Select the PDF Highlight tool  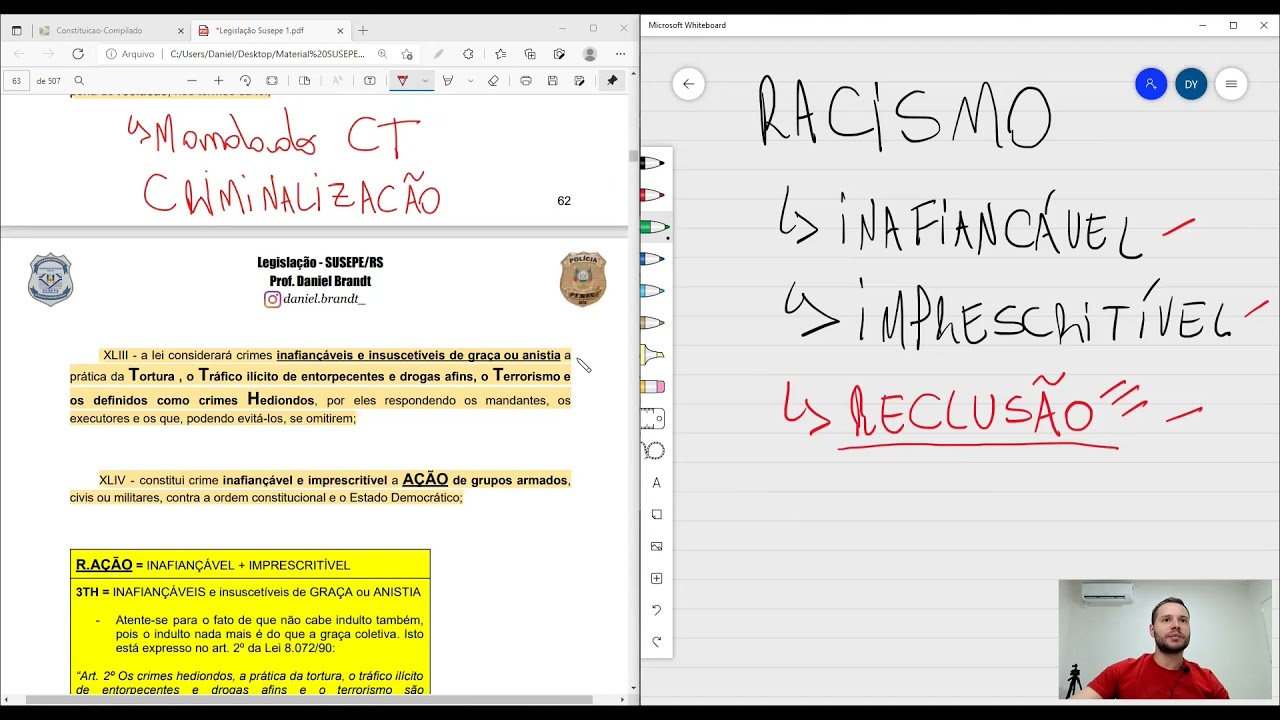tap(448, 81)
